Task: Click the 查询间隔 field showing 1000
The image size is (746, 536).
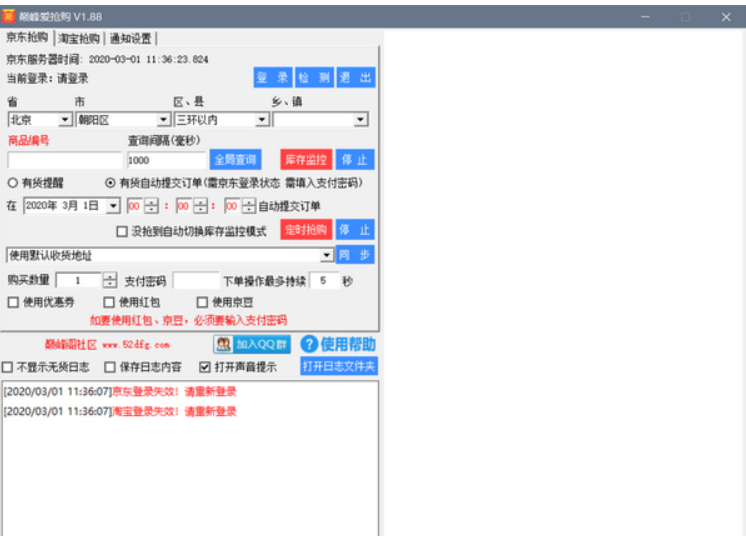Action: point(167,160)
